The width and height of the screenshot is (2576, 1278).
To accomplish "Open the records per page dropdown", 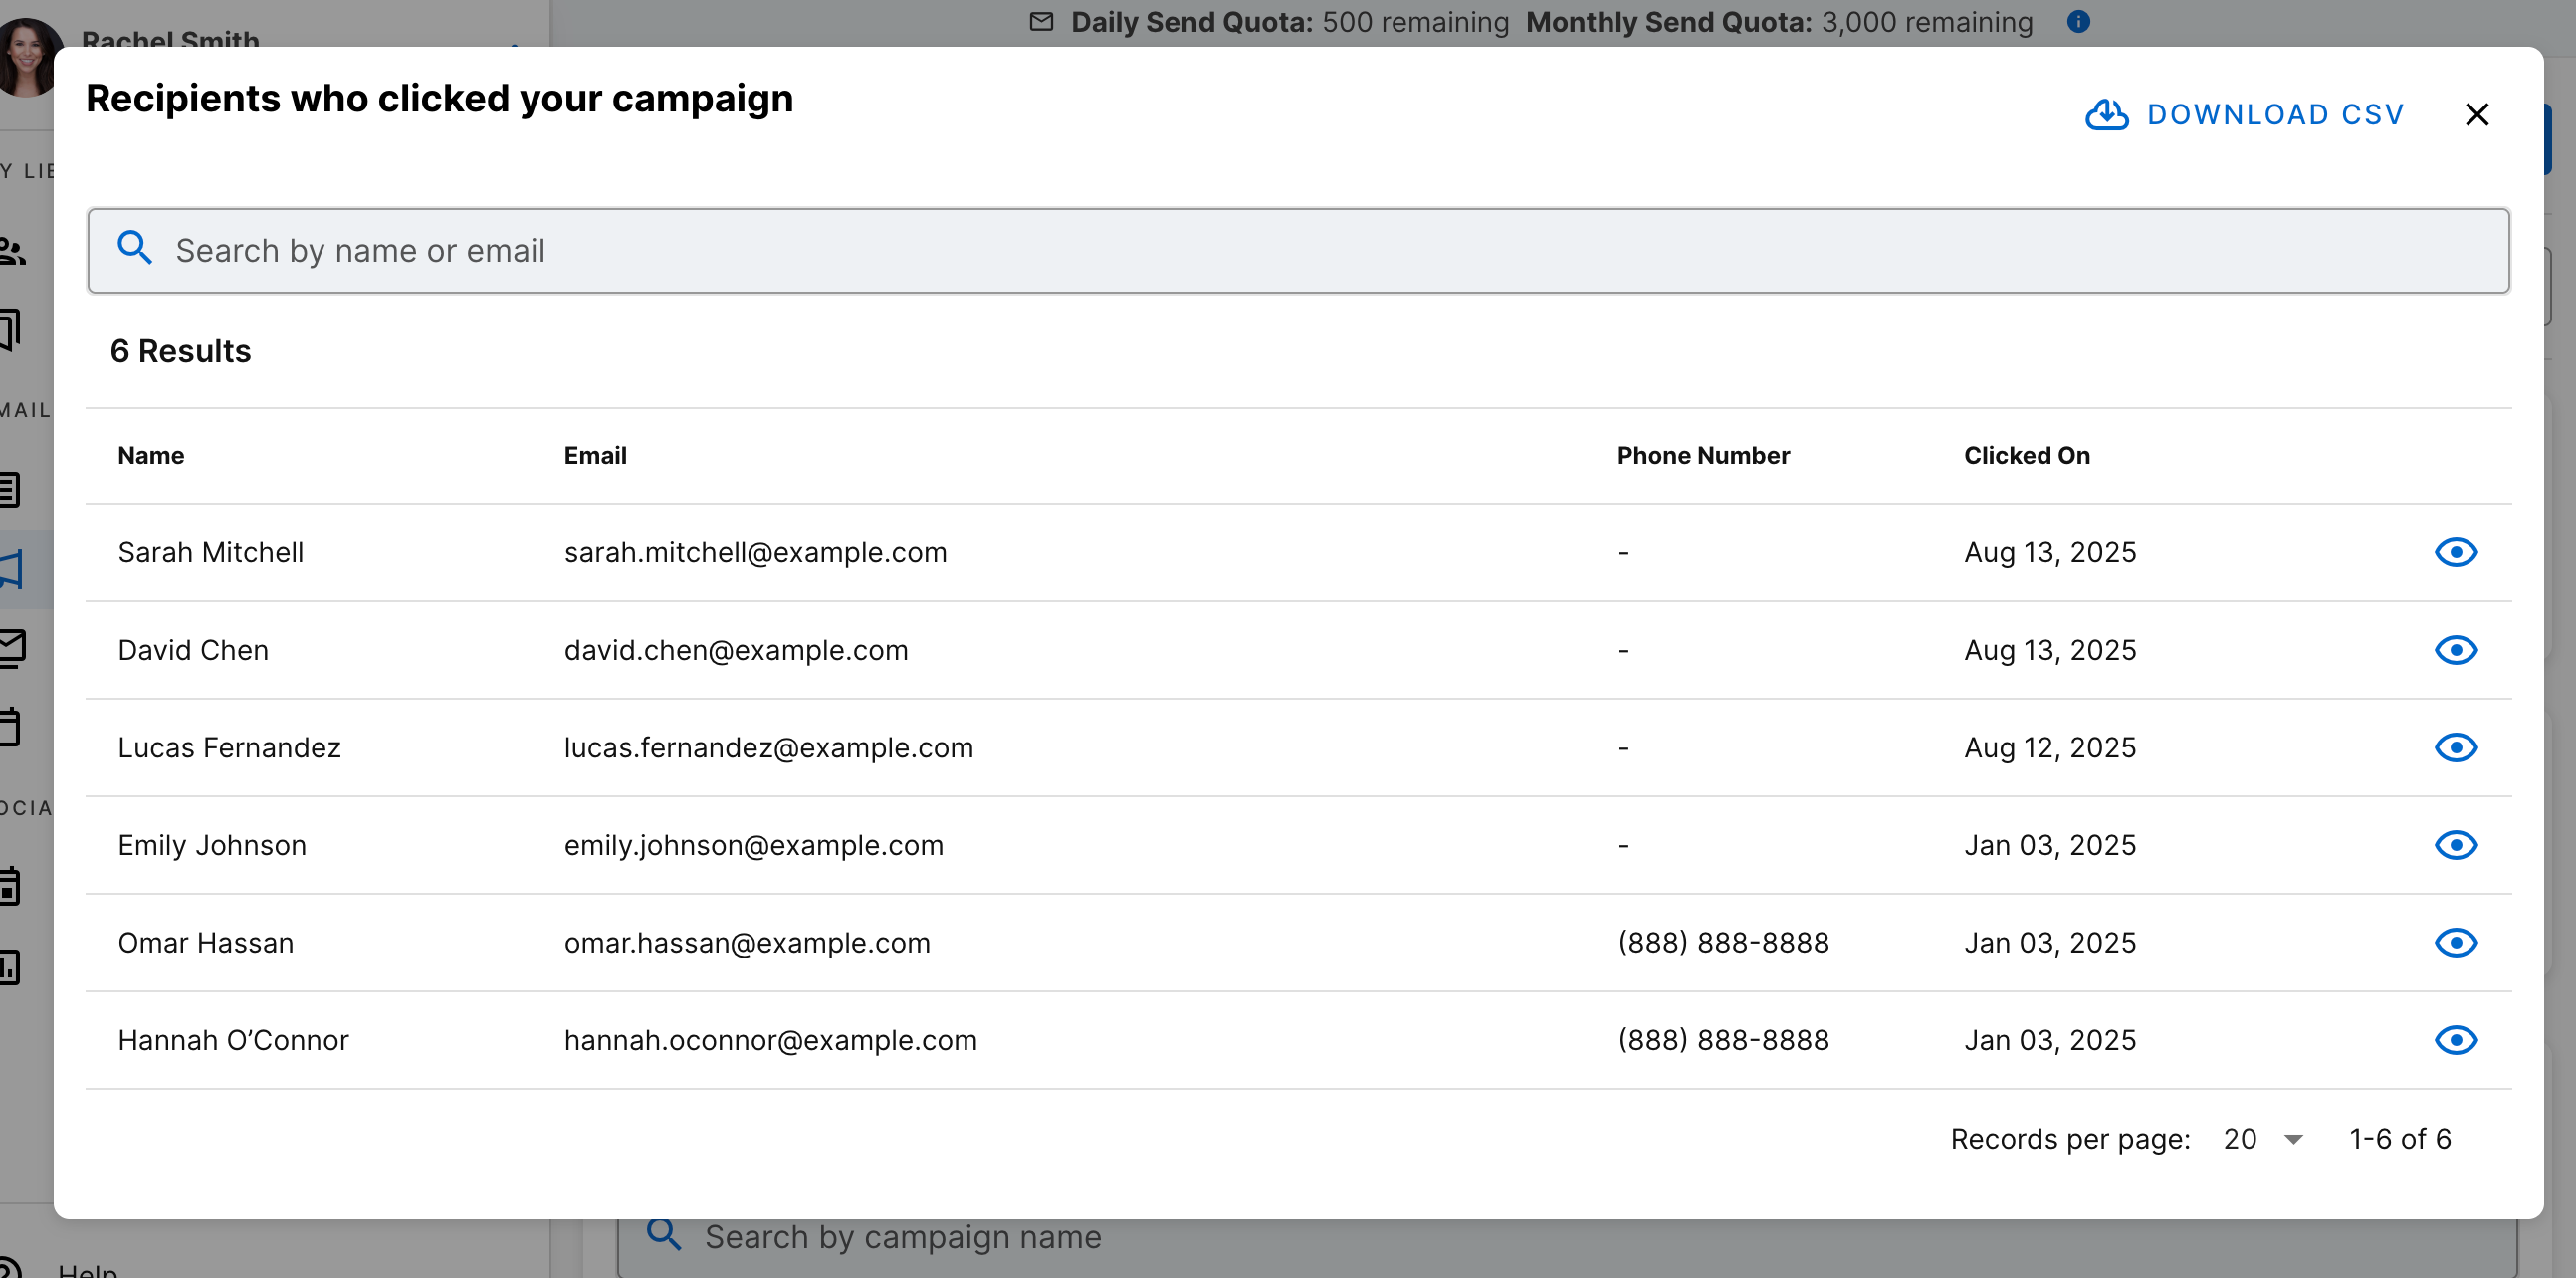I will click(2262, 1139).
